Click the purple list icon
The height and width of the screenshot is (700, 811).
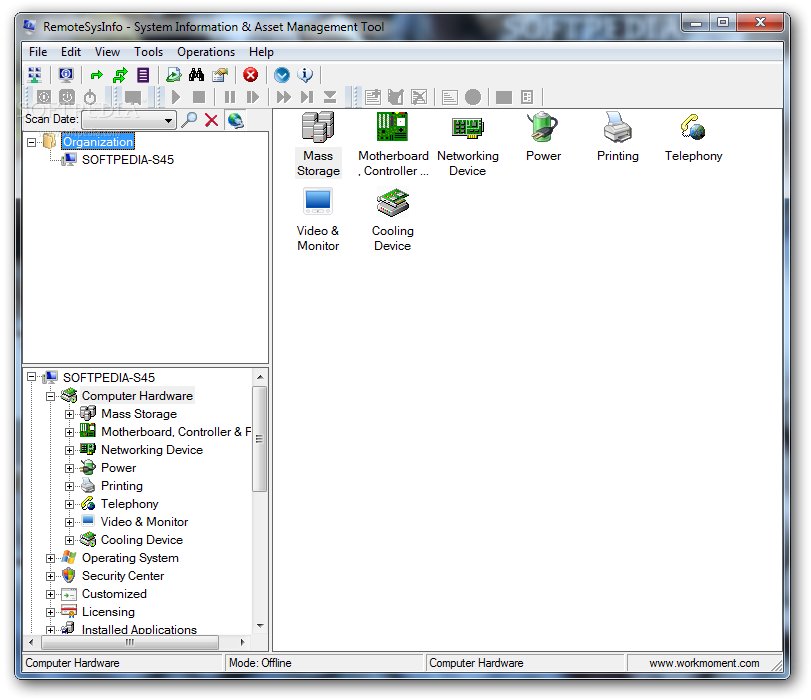coord(143,76)
